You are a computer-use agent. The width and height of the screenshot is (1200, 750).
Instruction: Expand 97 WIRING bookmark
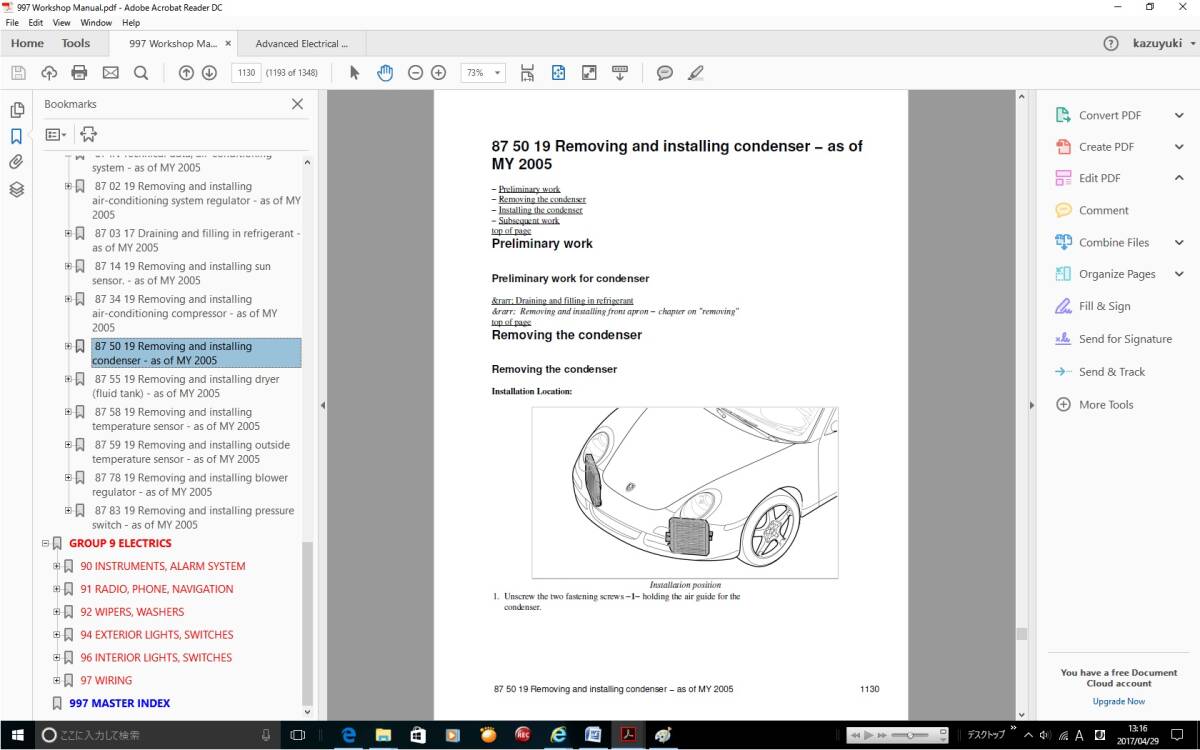pyautogui.click(x=57, y=681)
